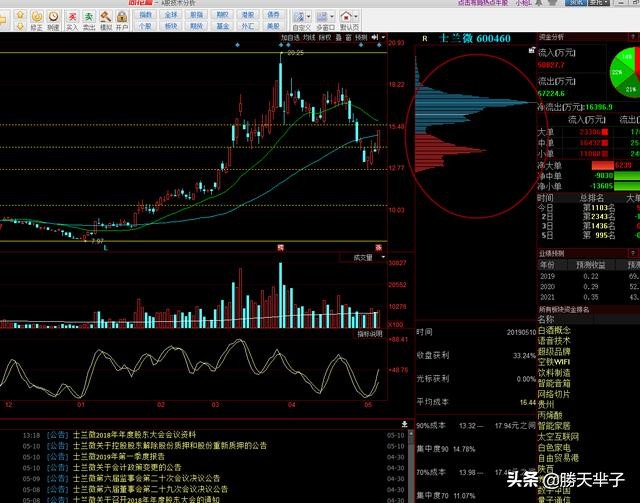Select 白酒概念 in the sector ranking list
The width and height of the screenshot is (640, 503).
tap(554, 330)
